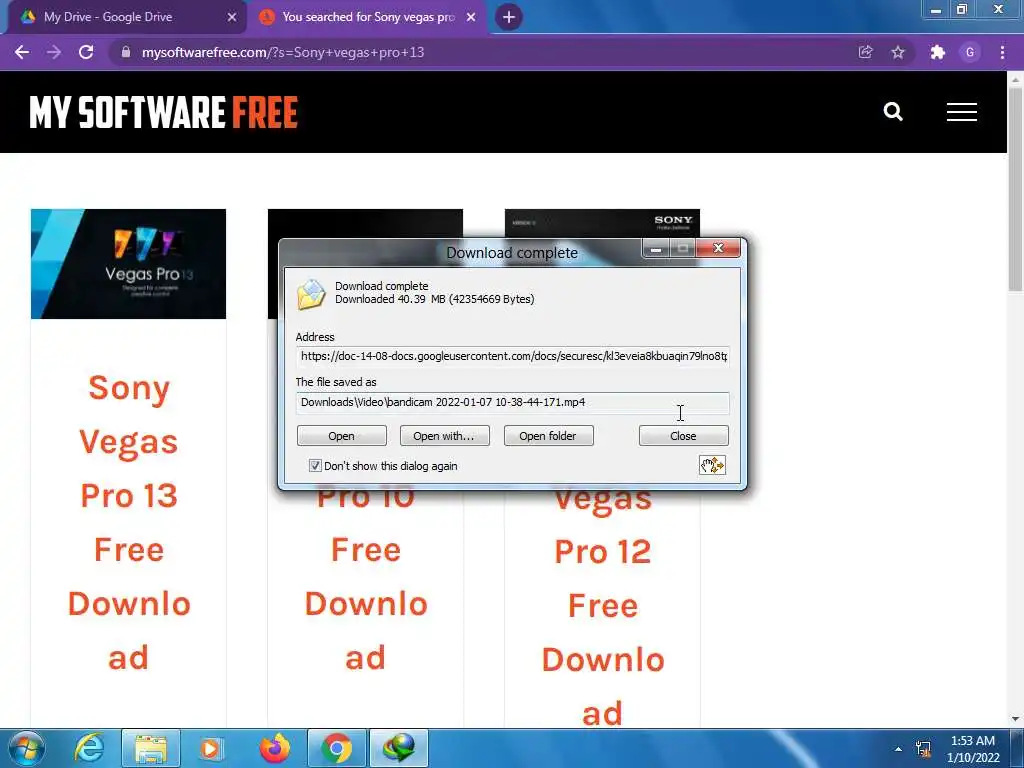This screenshot has height=768, width=1024.
Task: Click the Vegas Pro 13 thumbnail image
Action: (129, 264)
